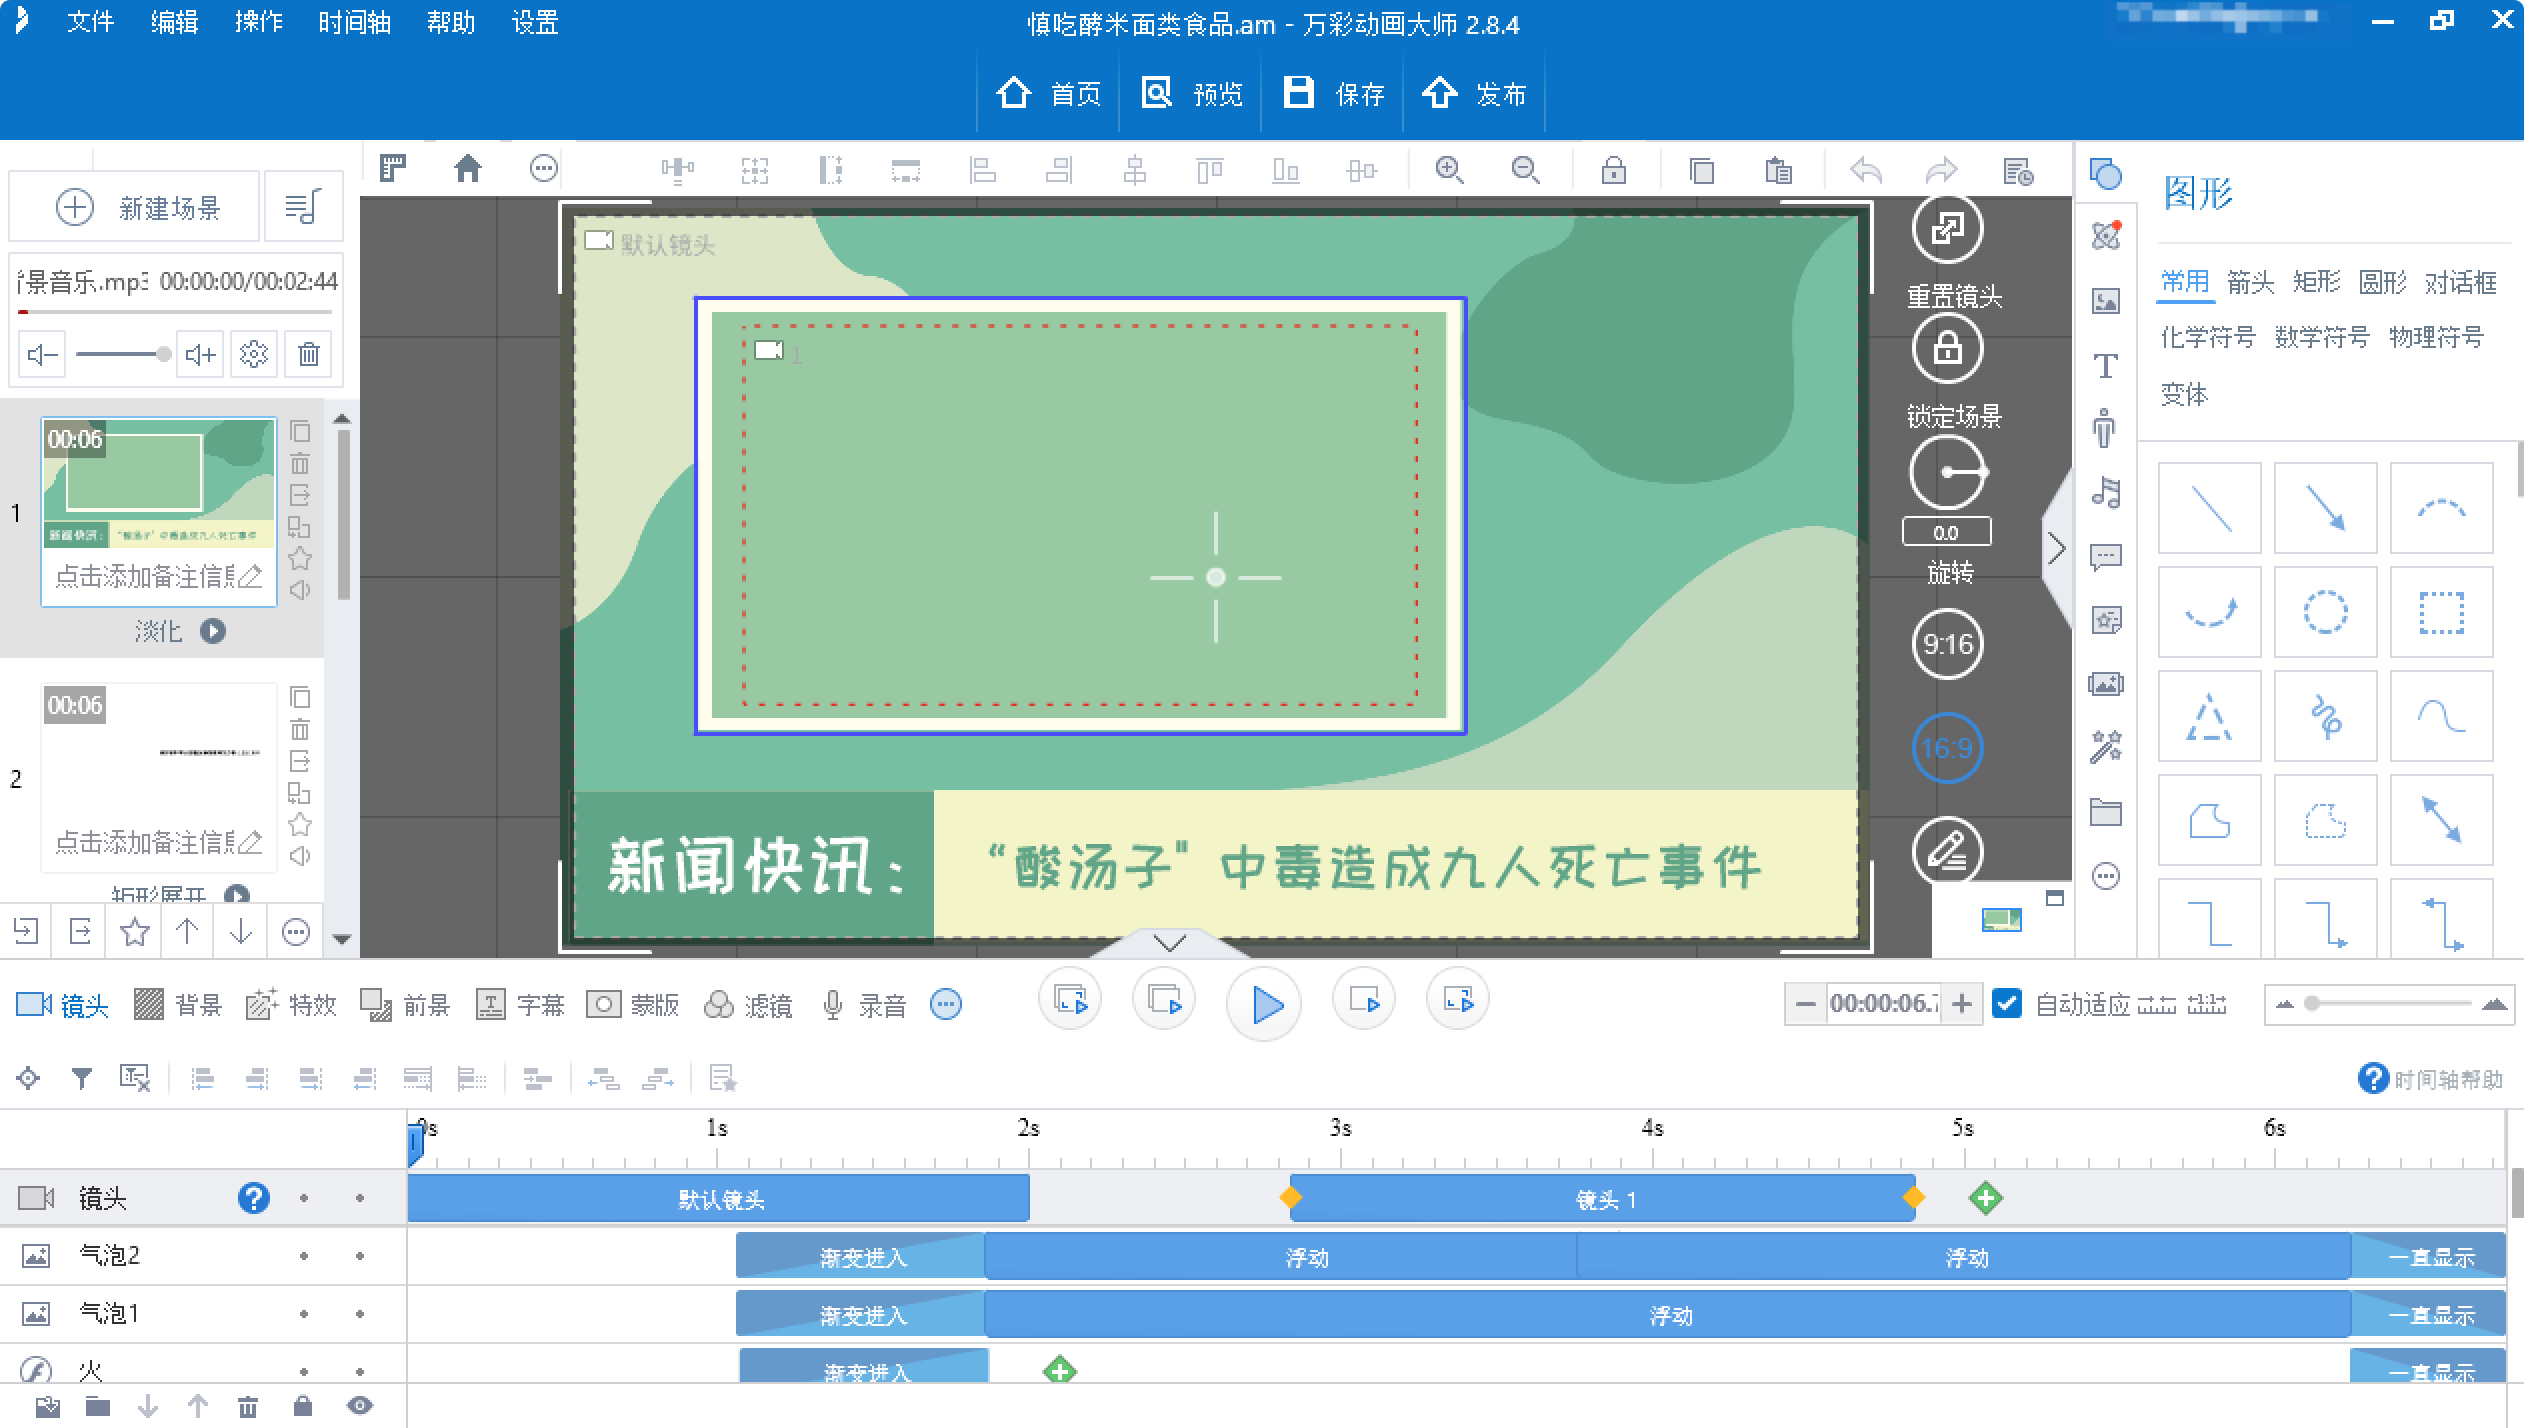
Task: Toggle first dot on 气泡1 layer row
Action: [x=304, y=1314]
